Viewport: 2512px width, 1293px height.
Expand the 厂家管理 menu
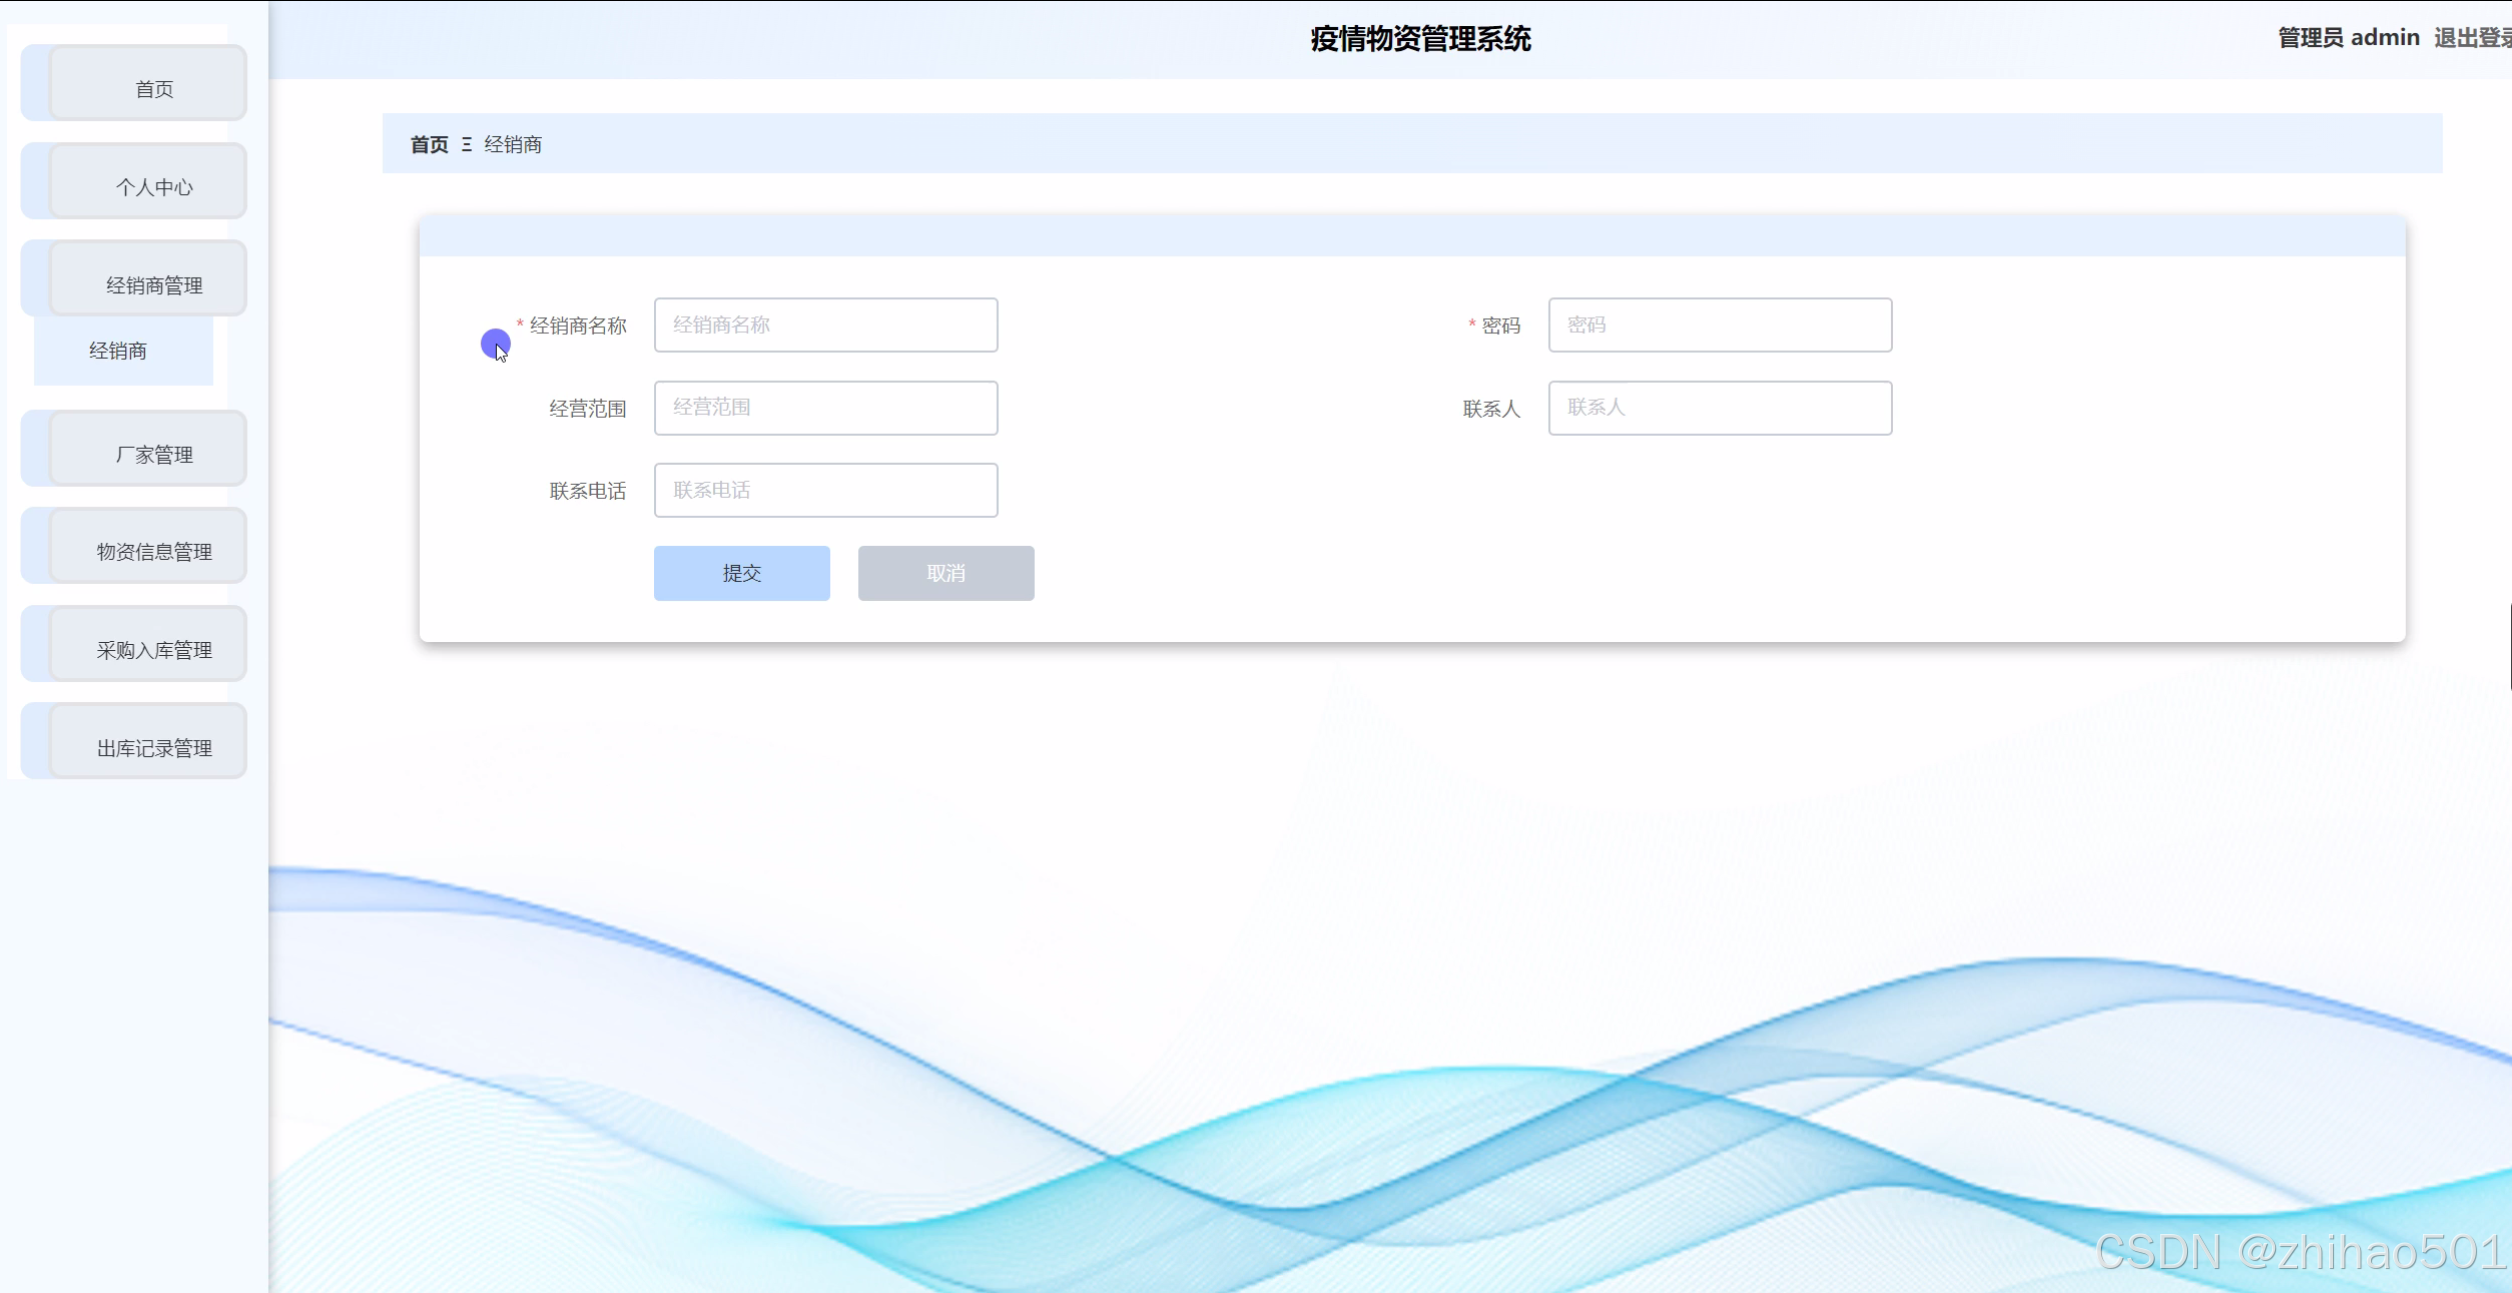(153, 455)
